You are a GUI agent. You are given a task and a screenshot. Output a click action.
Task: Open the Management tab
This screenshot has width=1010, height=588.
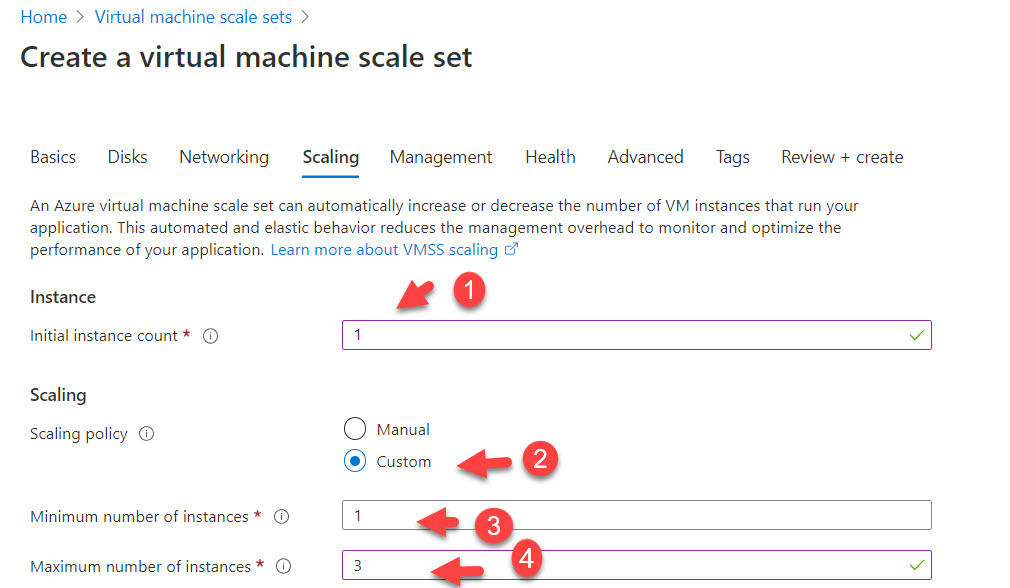tap(441, 157)
